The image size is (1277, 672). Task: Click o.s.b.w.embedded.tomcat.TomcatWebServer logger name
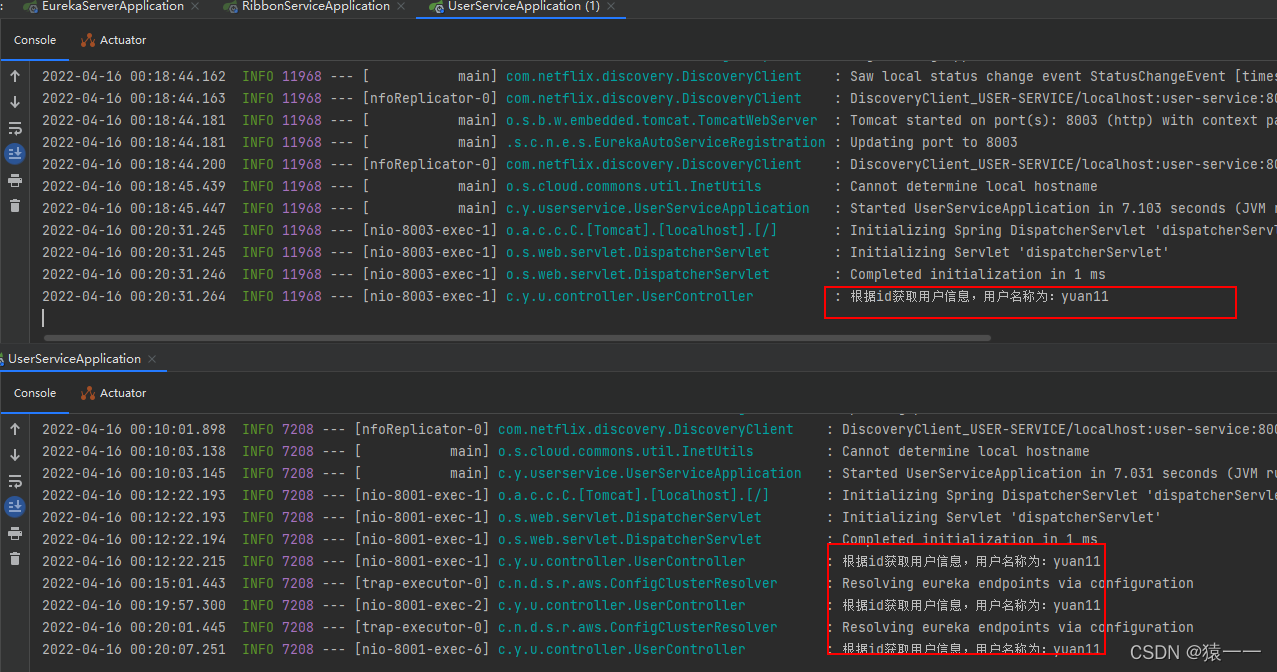pos(662,120)
